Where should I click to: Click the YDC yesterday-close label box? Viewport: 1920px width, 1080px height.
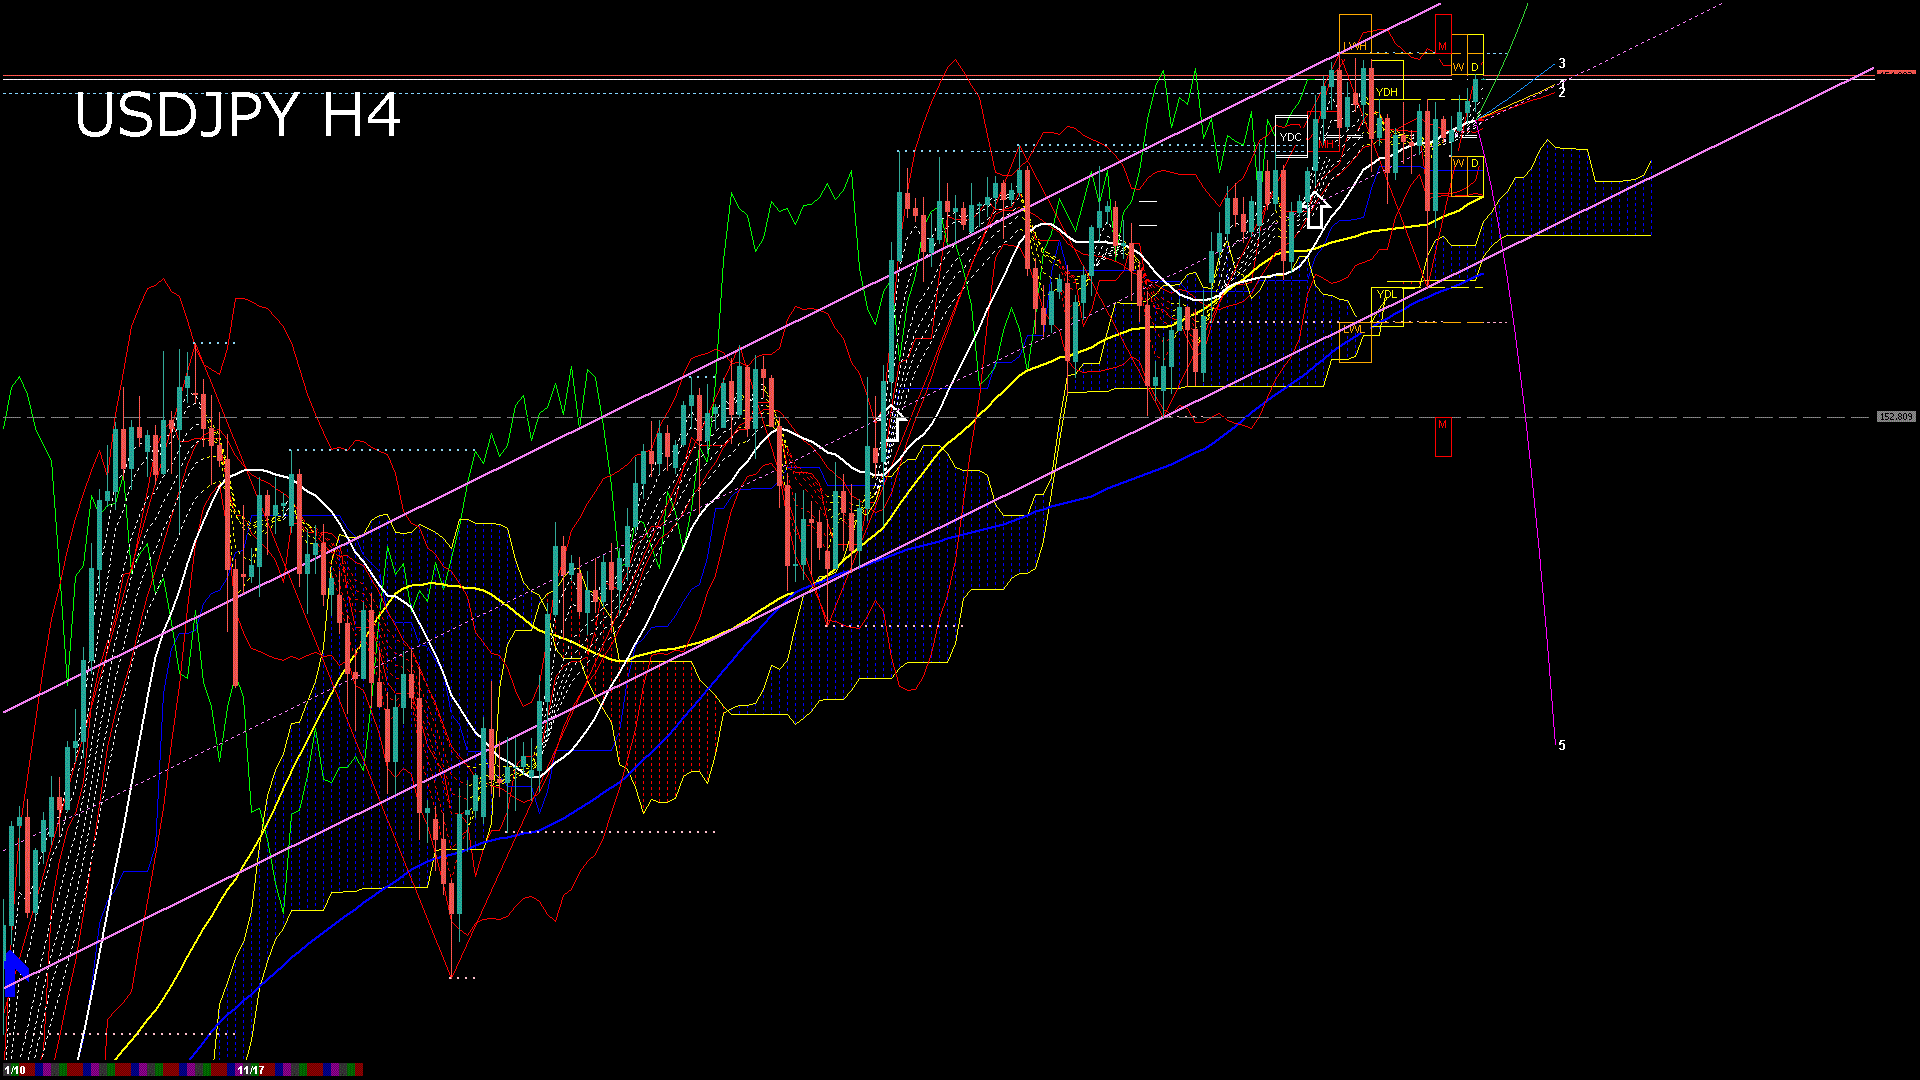[x=1291, y=137]
